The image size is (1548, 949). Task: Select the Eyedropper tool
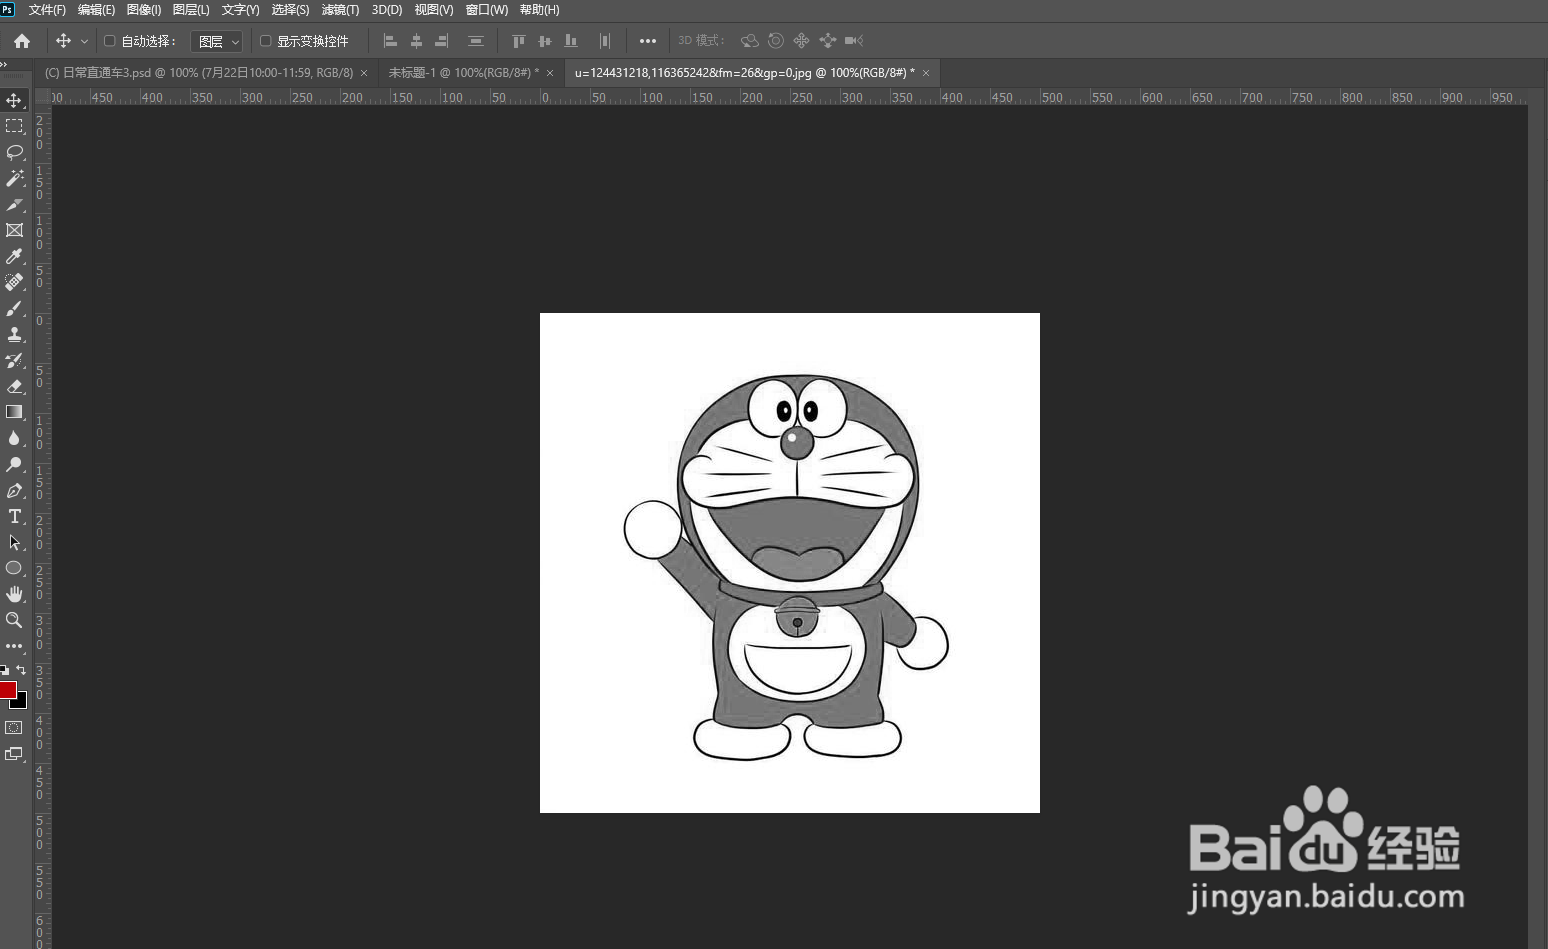(14, 256)
